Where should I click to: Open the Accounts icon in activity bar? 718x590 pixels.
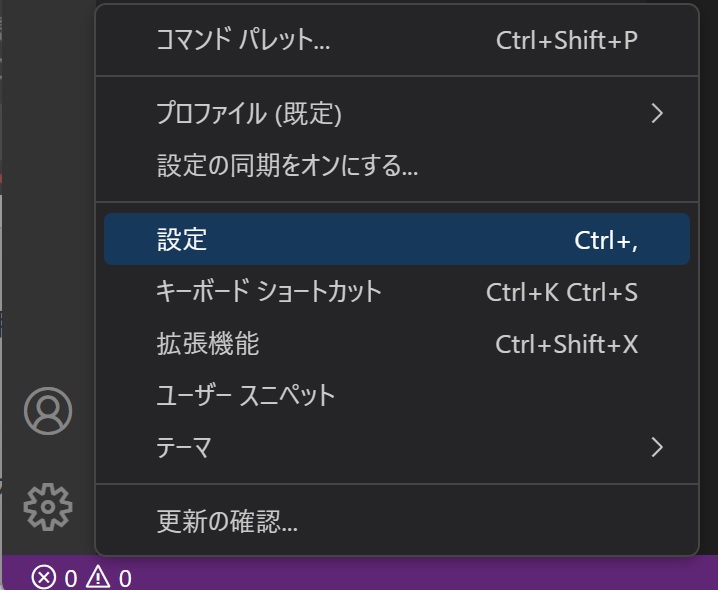point(48,411)
